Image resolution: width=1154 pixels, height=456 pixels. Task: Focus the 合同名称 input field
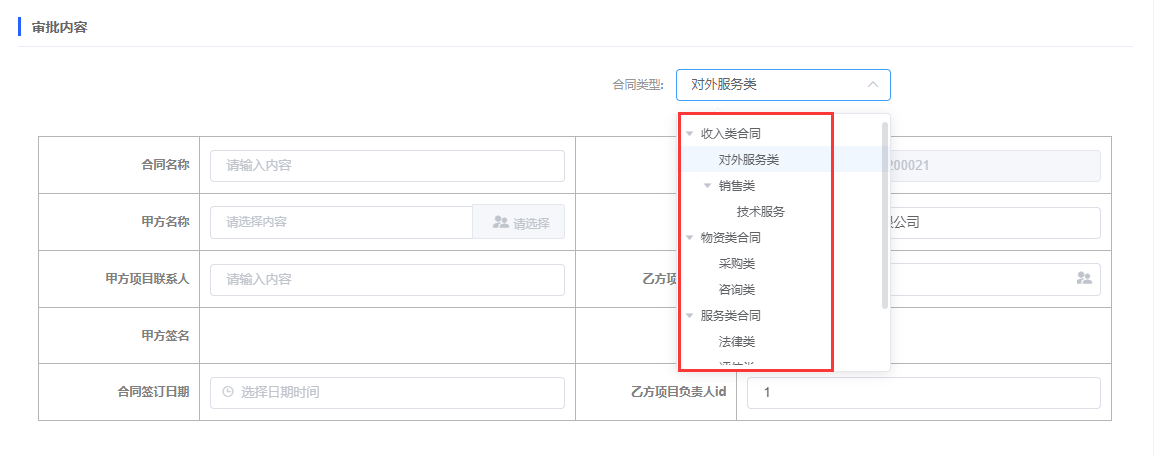coord(387,166)
